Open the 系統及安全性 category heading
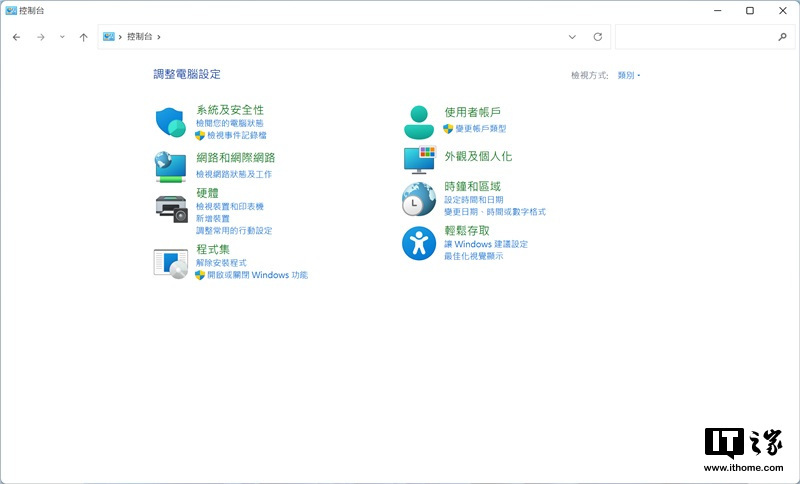Image resolution: width=800 pixels, height=484 pixels. pyautogui.click(x=230, y=110)
